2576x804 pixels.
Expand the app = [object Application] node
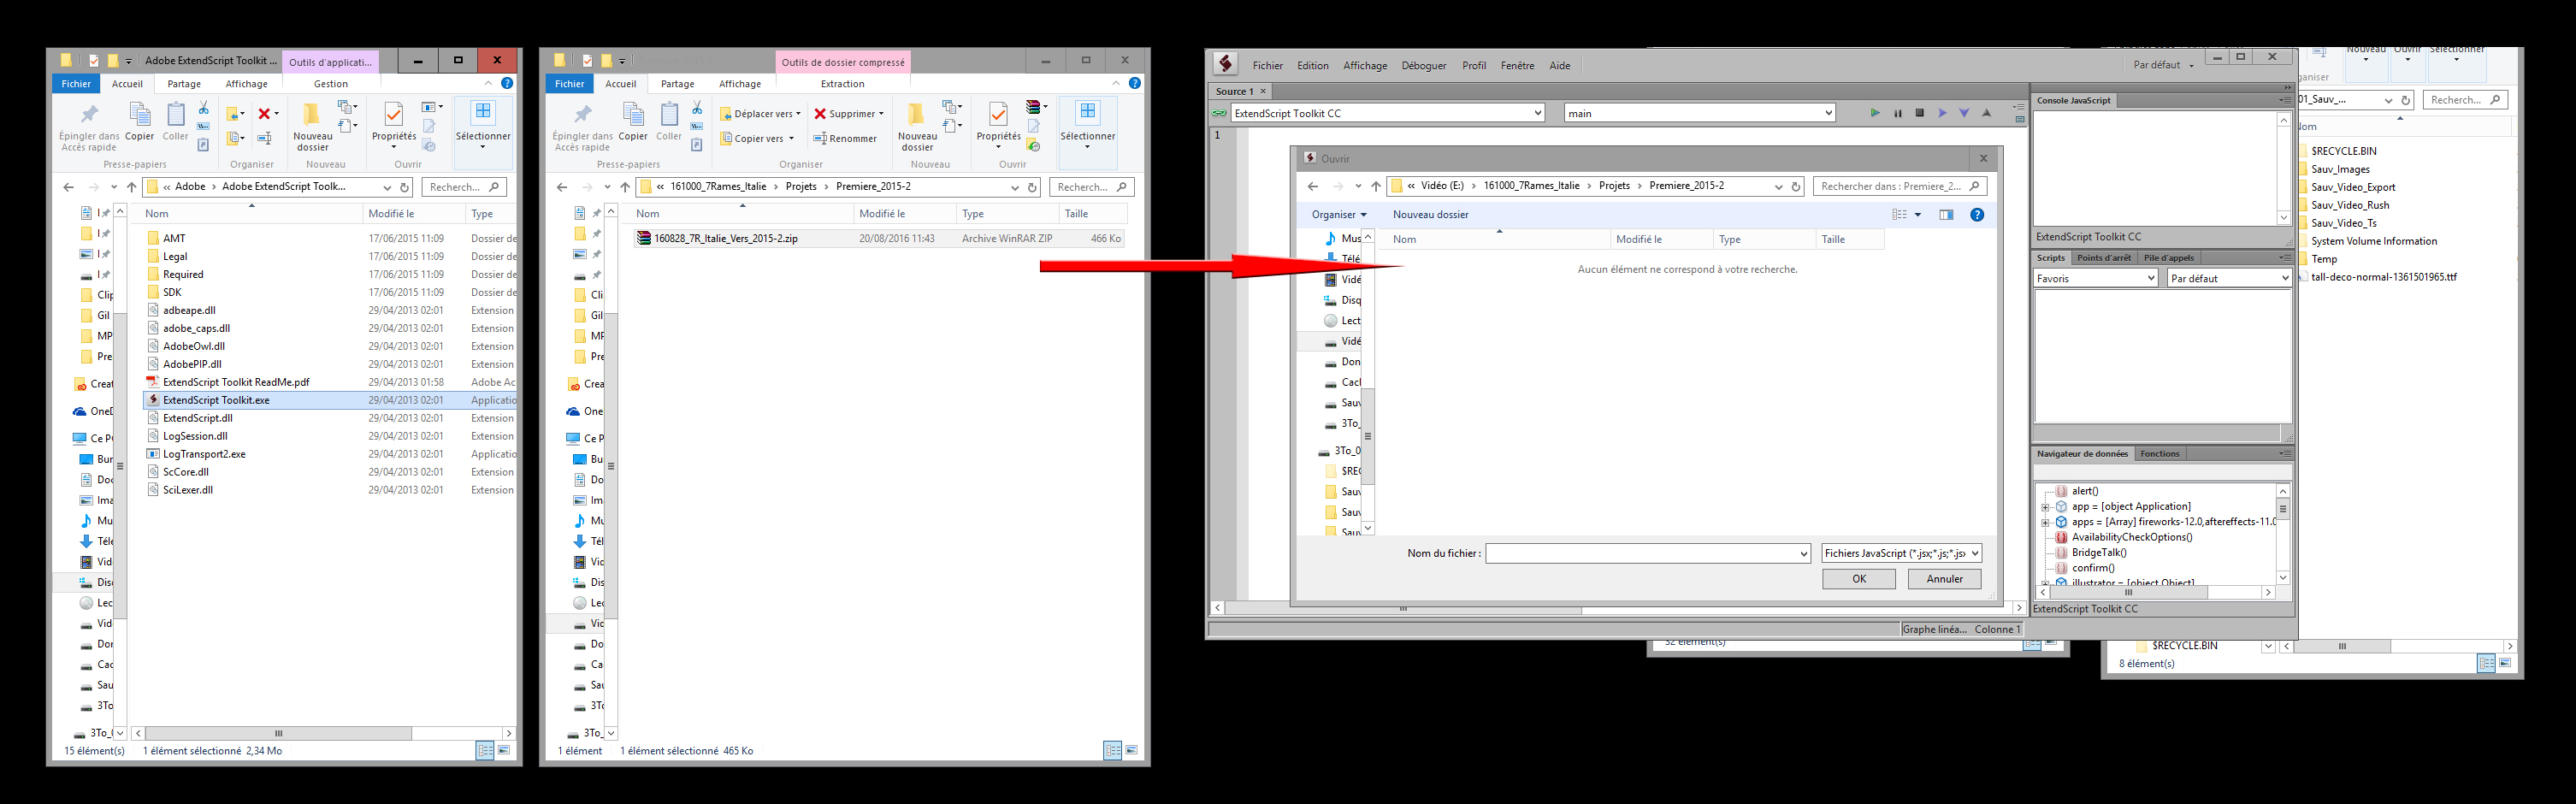coord(2046,507)
